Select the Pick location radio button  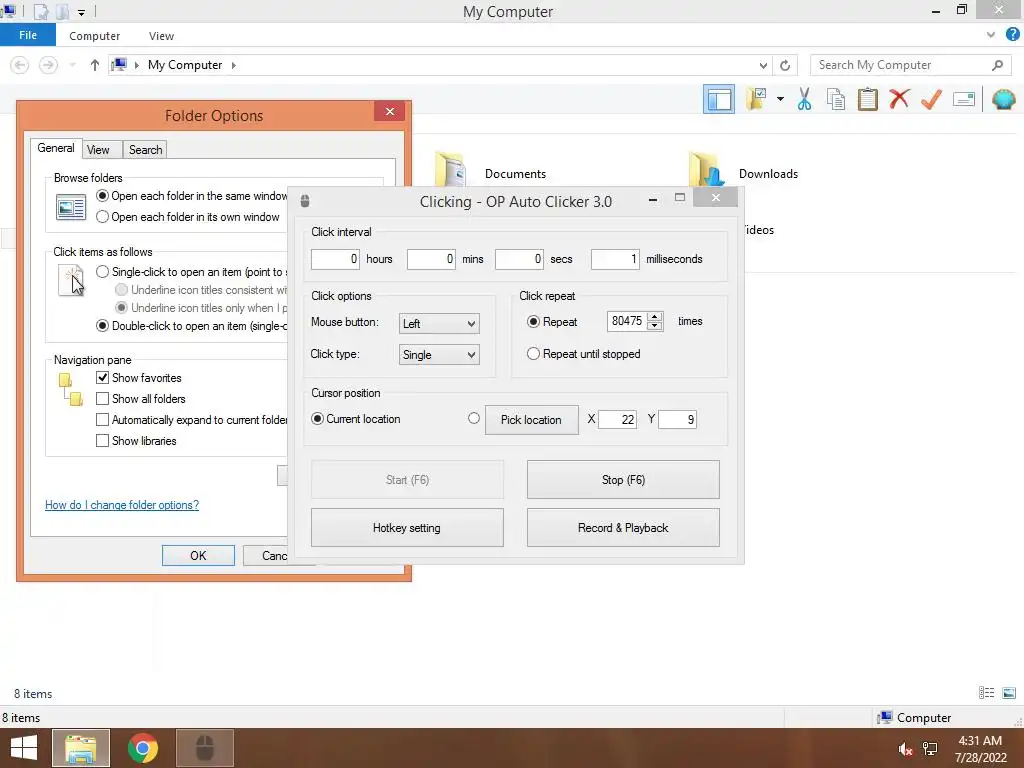[474, 419]
